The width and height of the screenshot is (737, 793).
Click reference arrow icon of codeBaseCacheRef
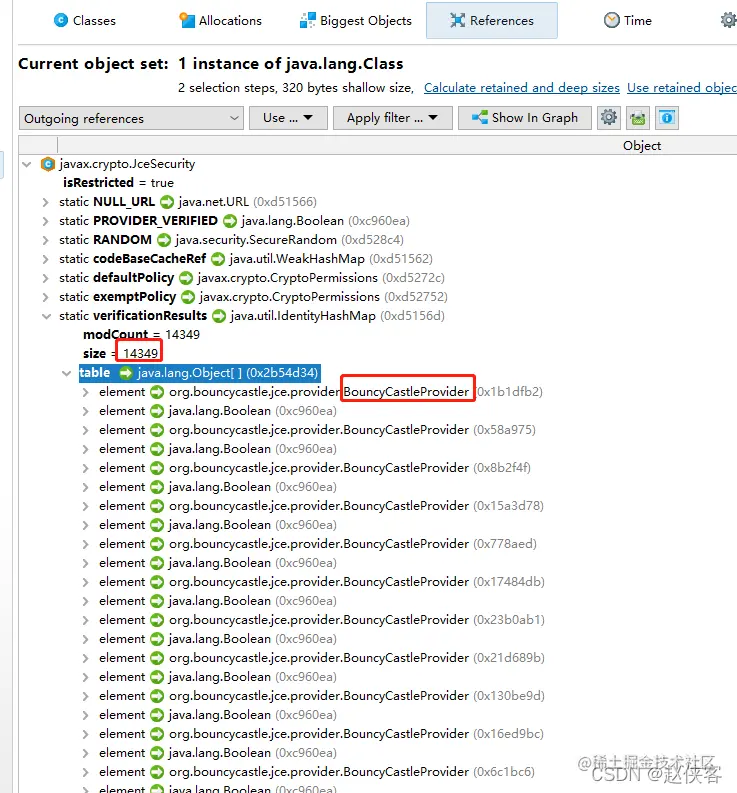[x=218, y=259]
